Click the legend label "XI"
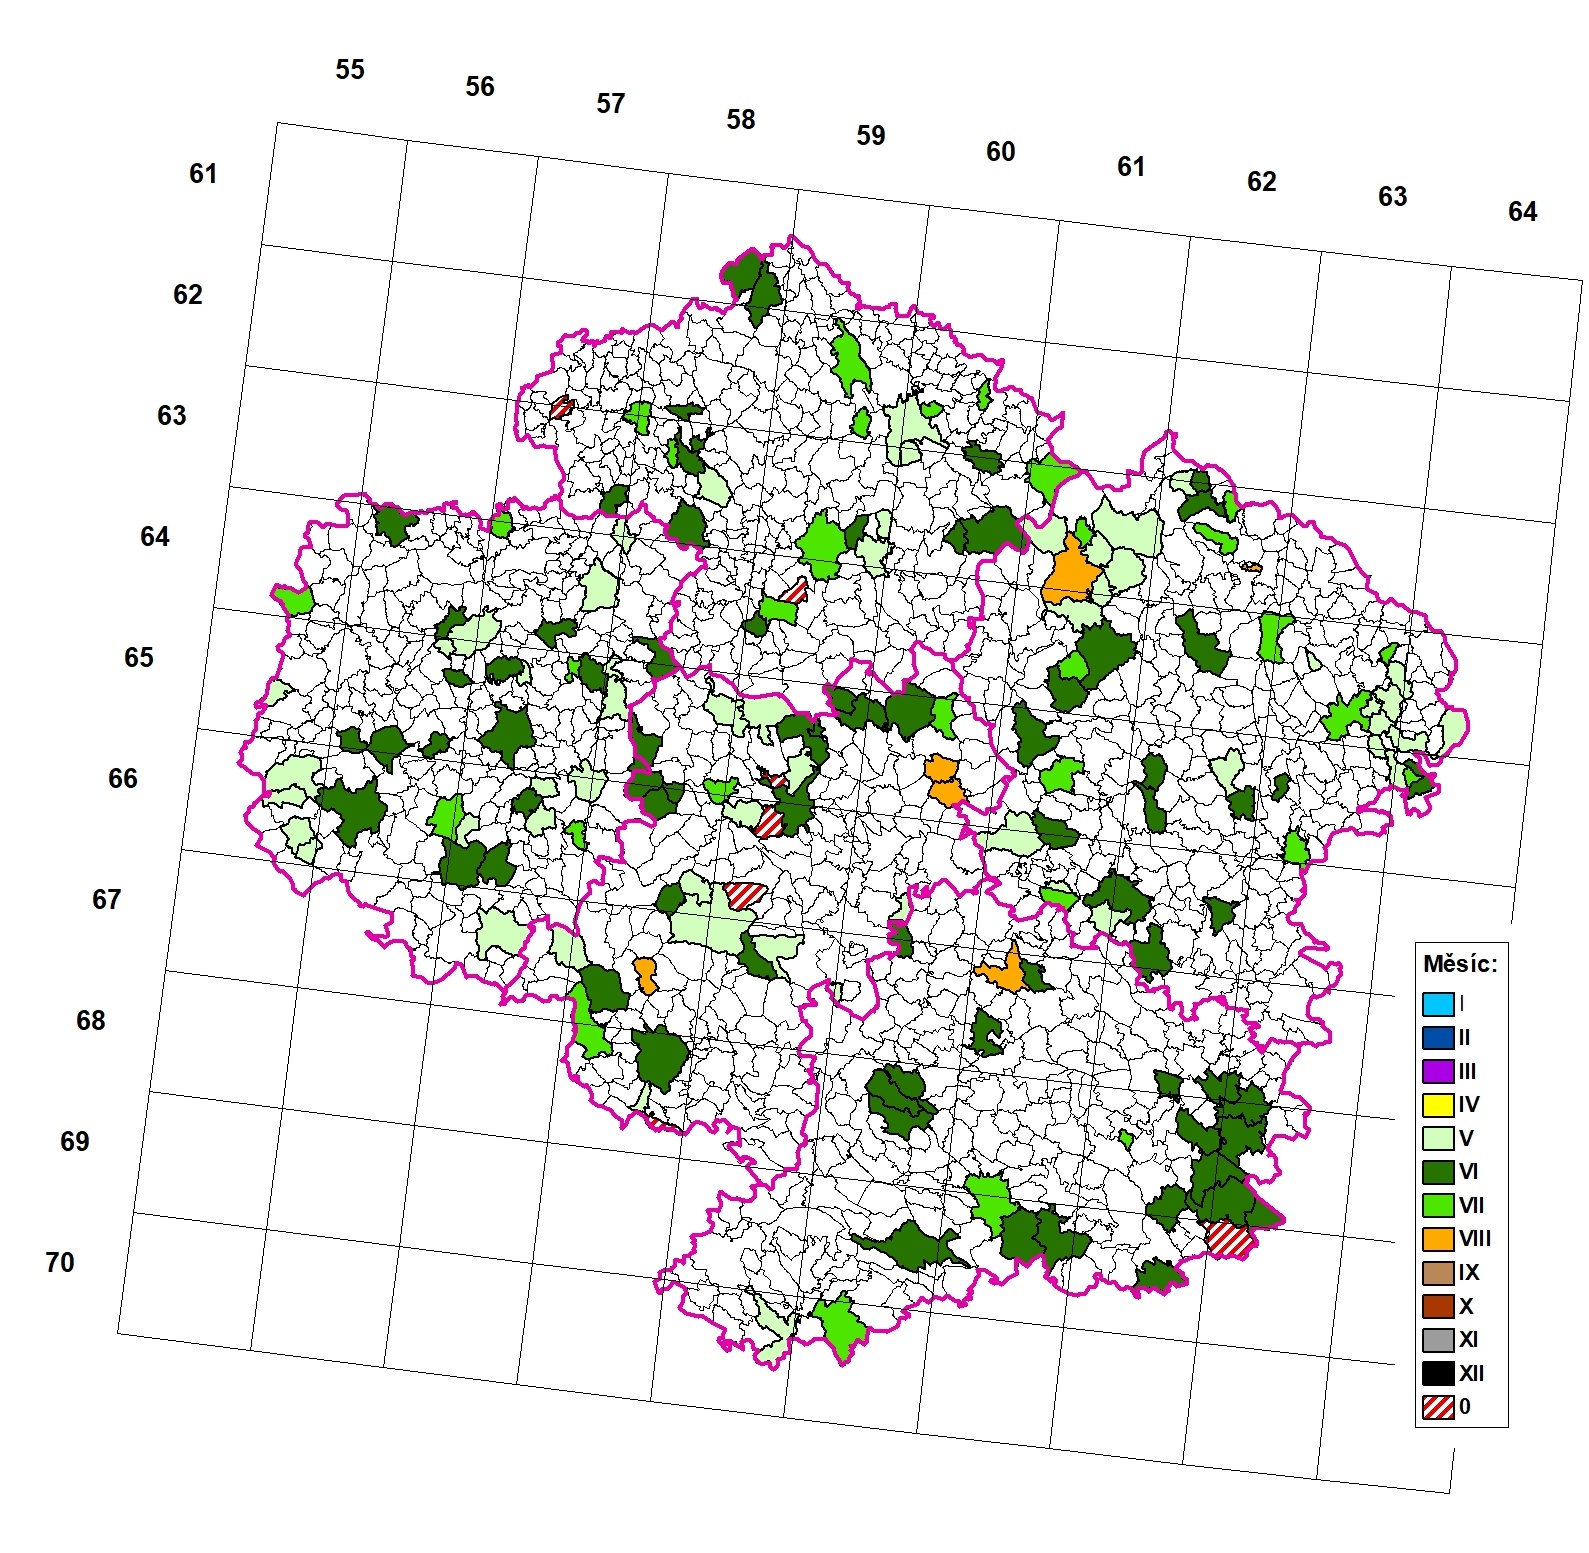 [1468, 1339]
